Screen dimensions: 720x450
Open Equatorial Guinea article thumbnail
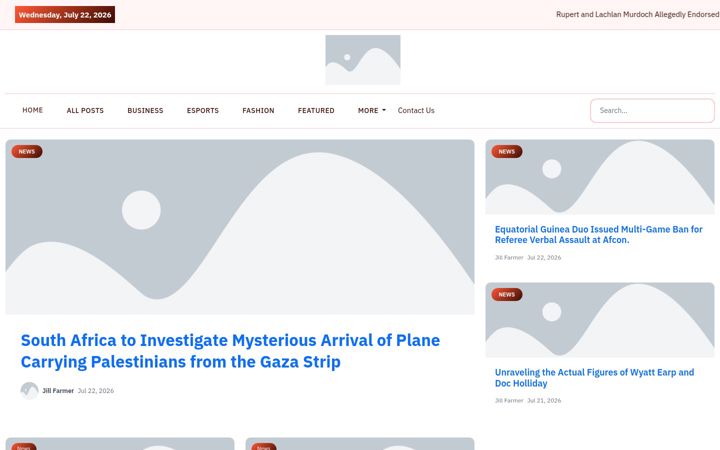(600, 177)
